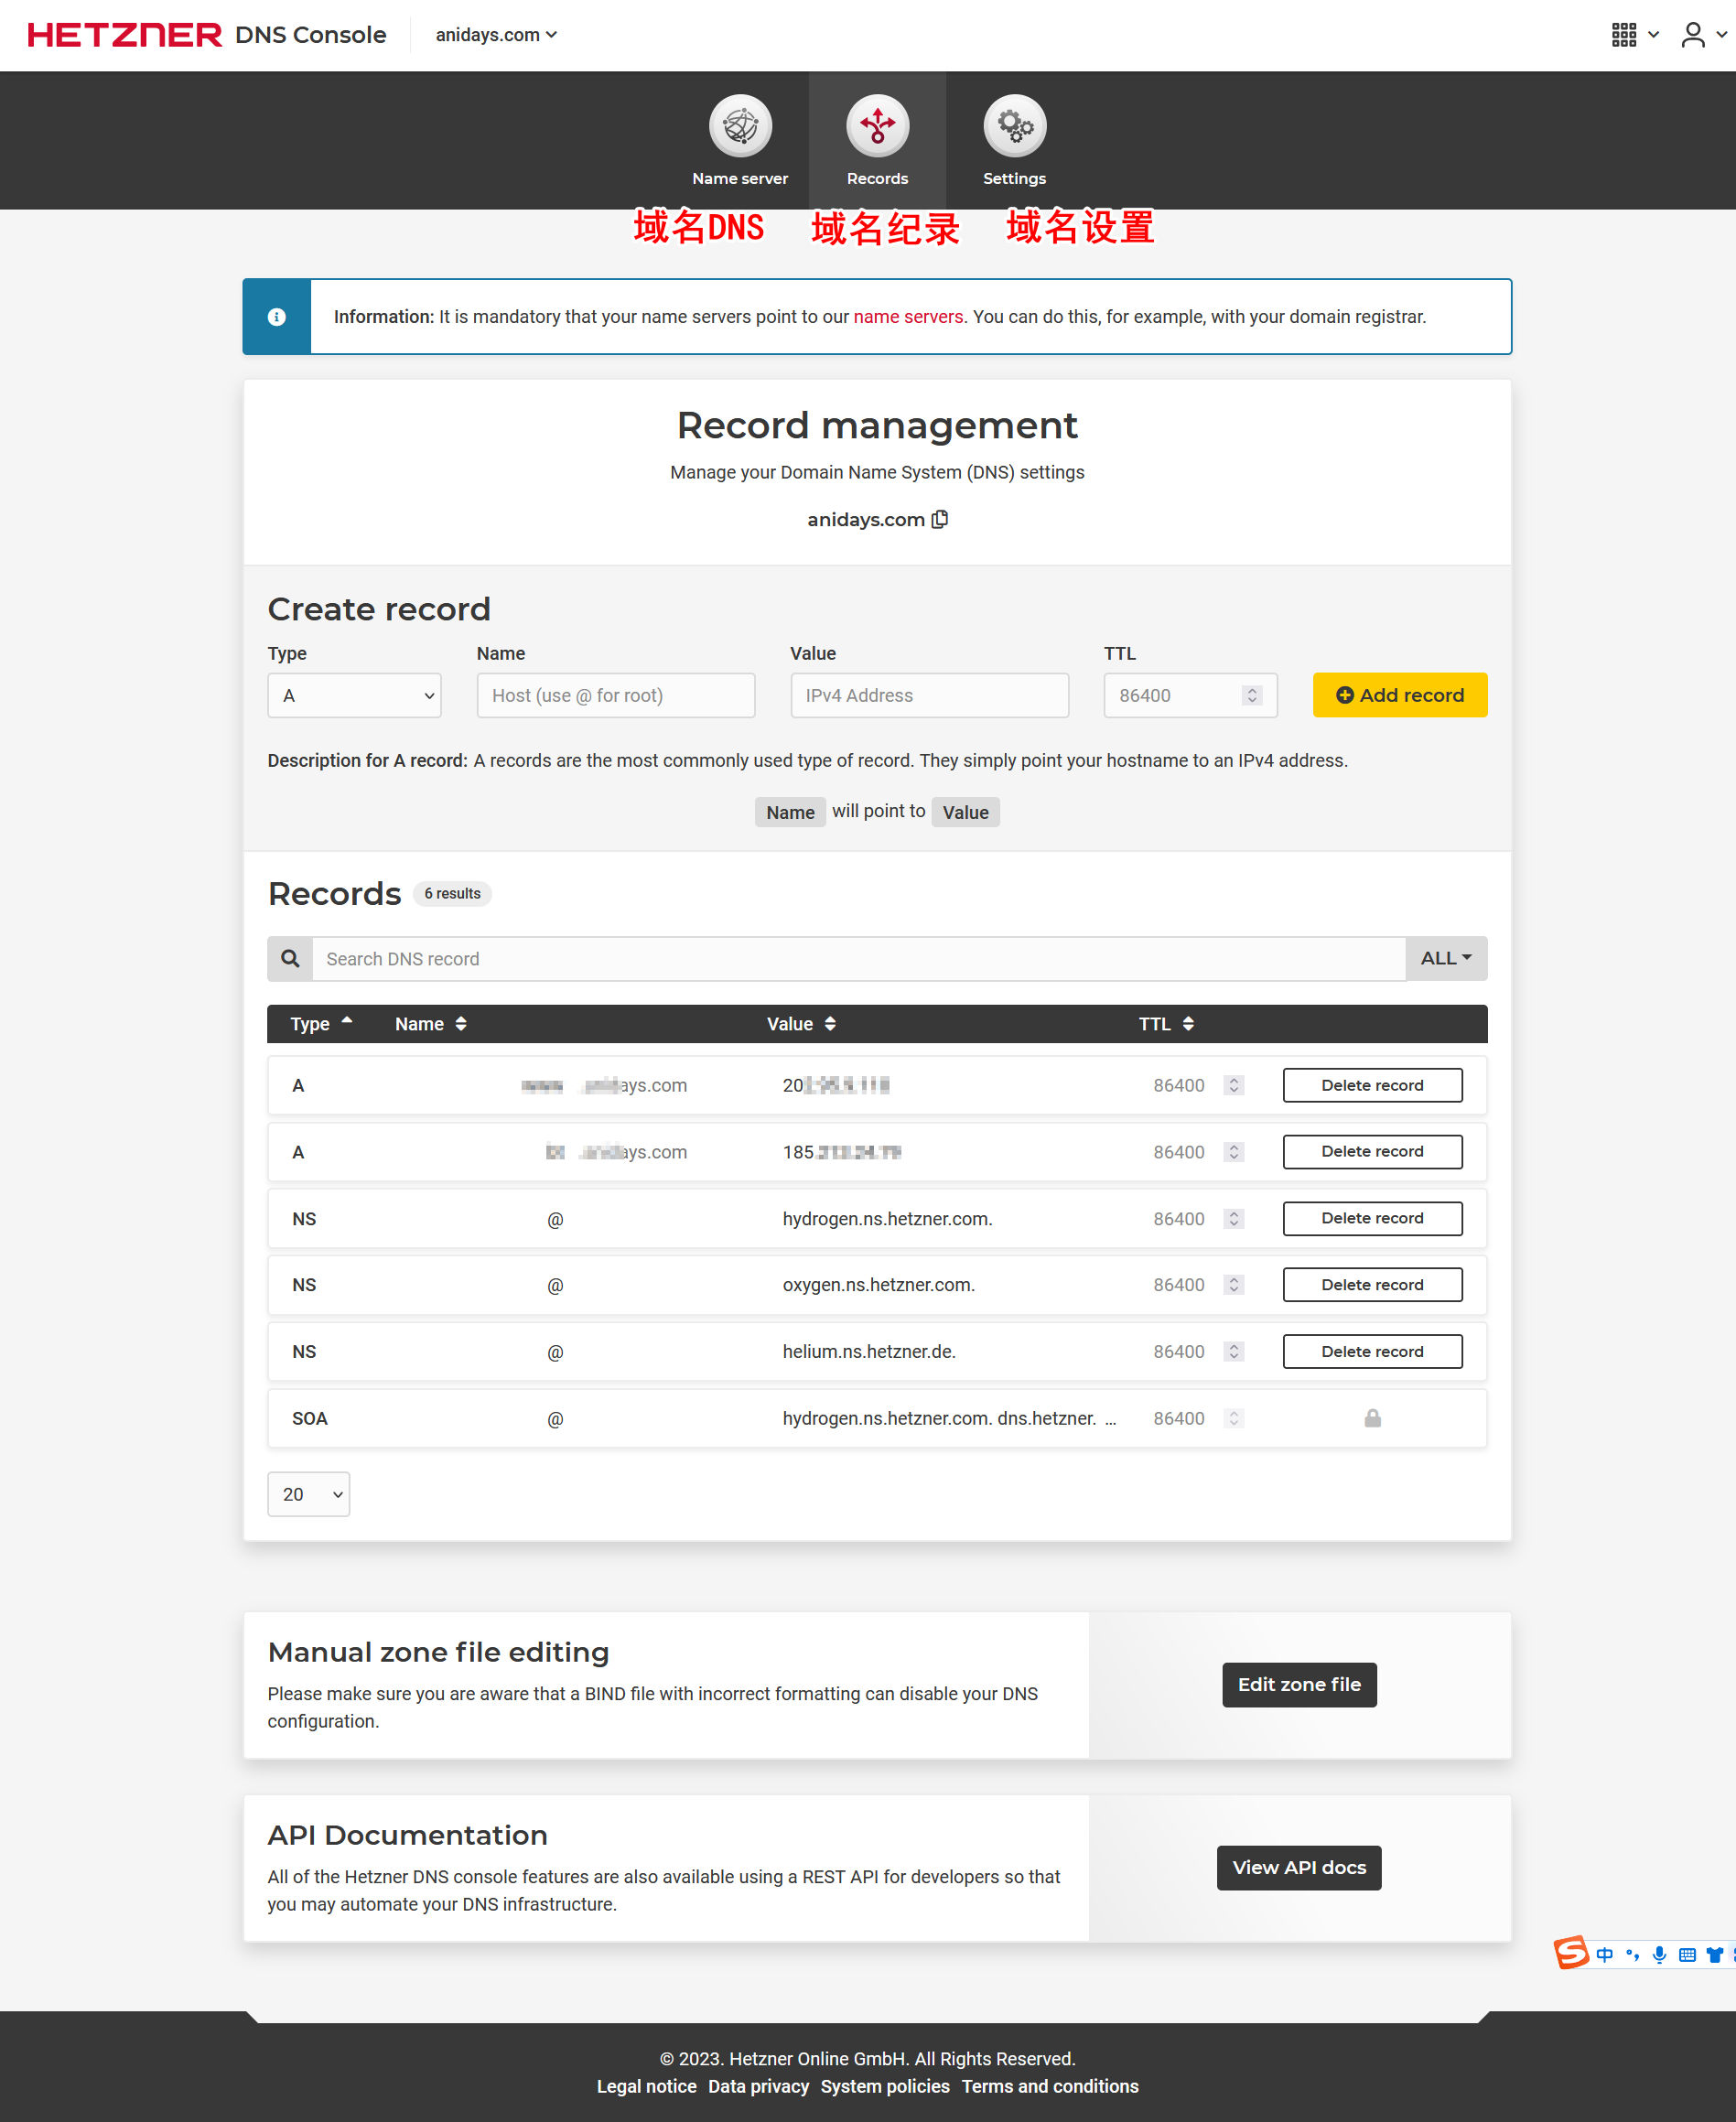Open the record Type dropdown
This screenshot has width=1736, height=2122.
tap(354, 695)
